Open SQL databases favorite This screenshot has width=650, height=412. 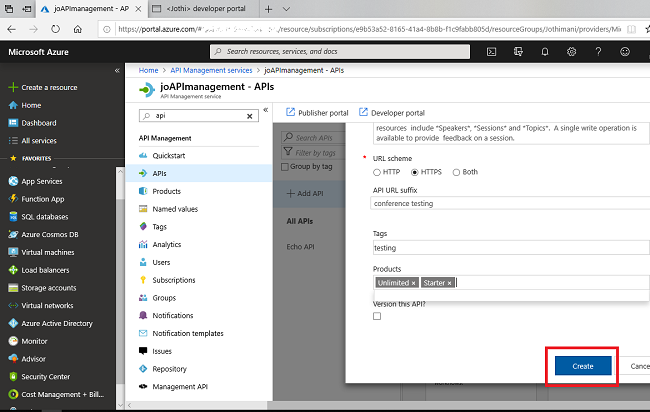pyautogui.click(x=38, y=217)
